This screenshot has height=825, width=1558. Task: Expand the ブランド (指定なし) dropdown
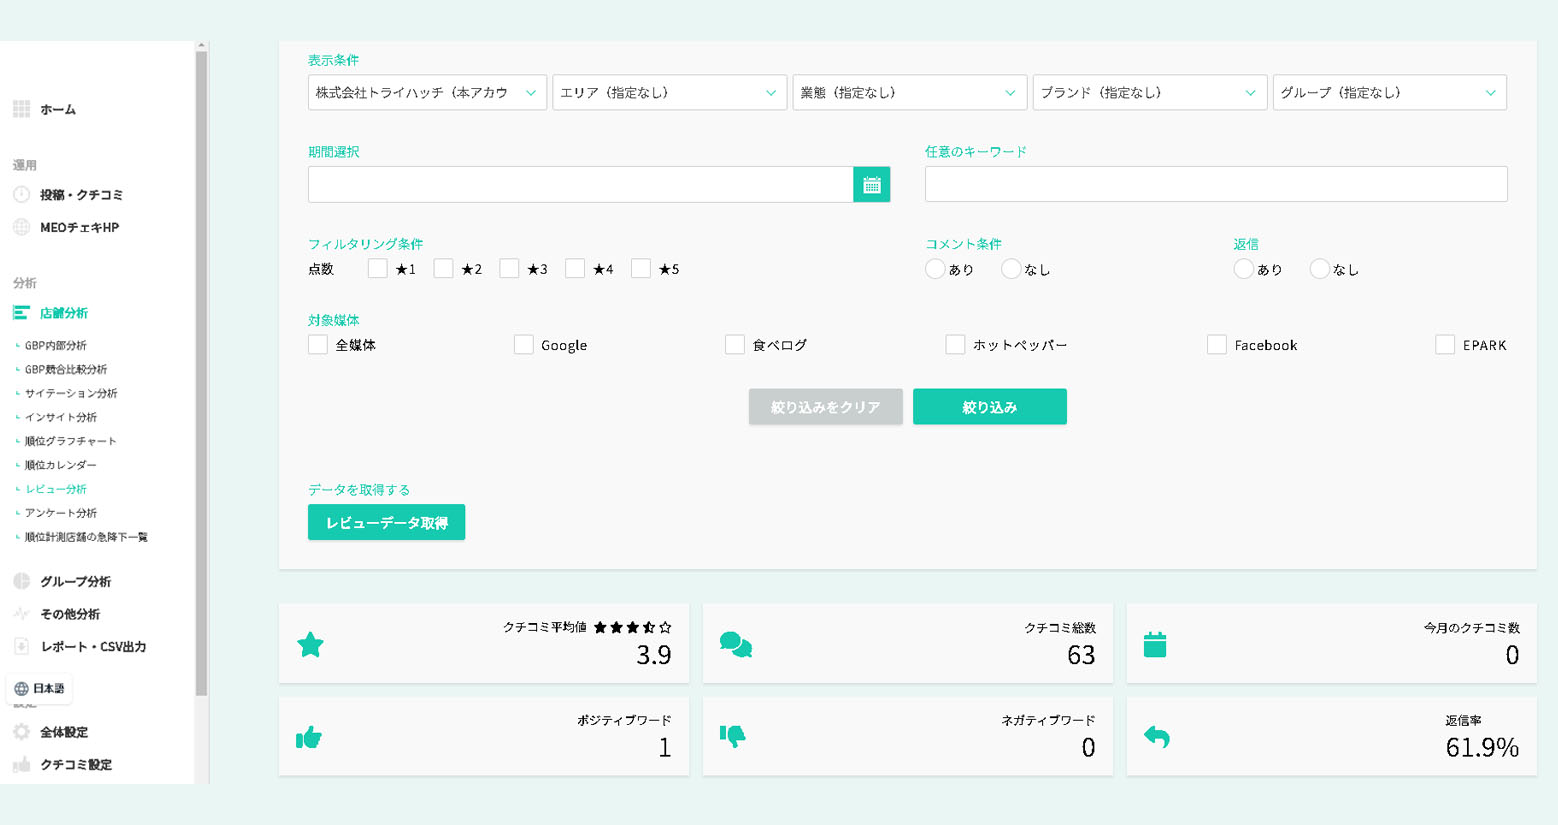(1149, 93)
